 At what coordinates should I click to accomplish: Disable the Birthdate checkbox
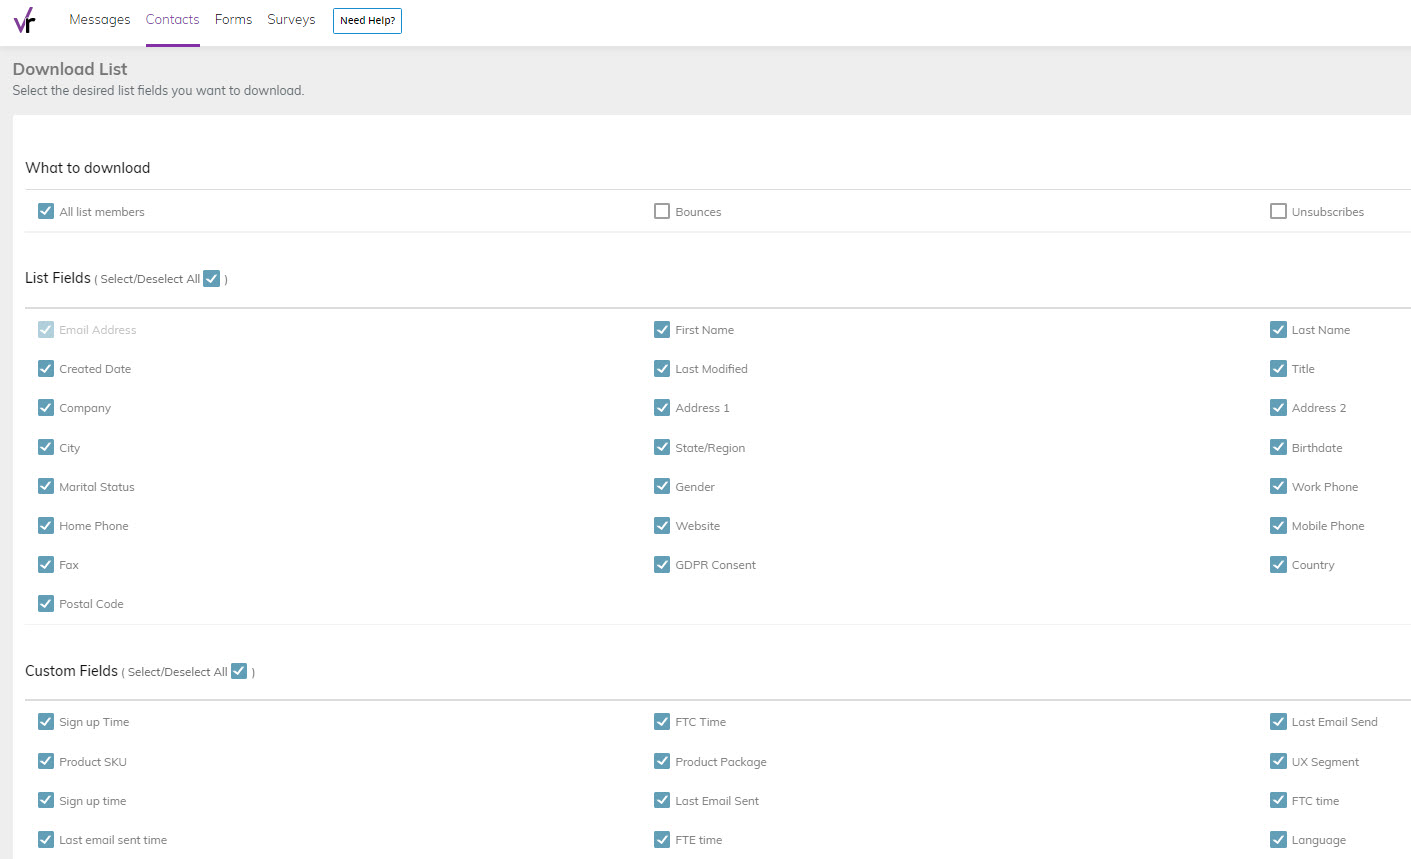[x=1278, y=447]
